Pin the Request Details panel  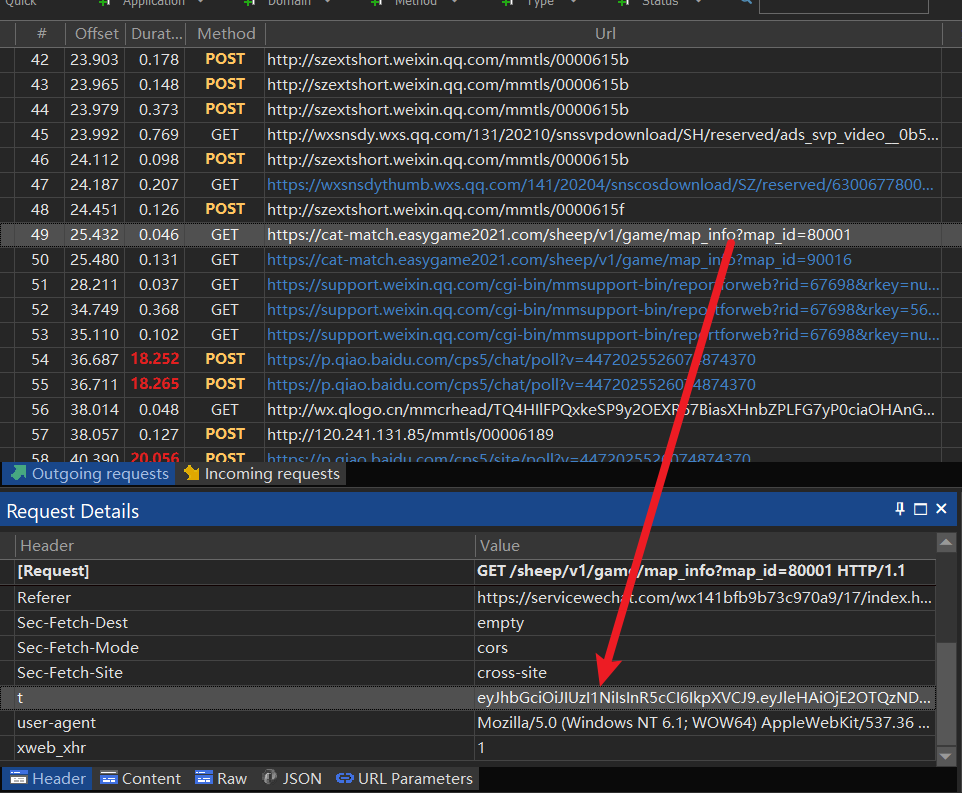900,509
